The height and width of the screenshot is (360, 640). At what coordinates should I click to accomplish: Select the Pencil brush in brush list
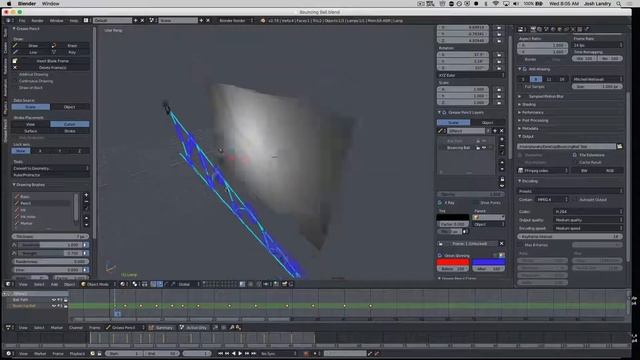pos(43,203)
